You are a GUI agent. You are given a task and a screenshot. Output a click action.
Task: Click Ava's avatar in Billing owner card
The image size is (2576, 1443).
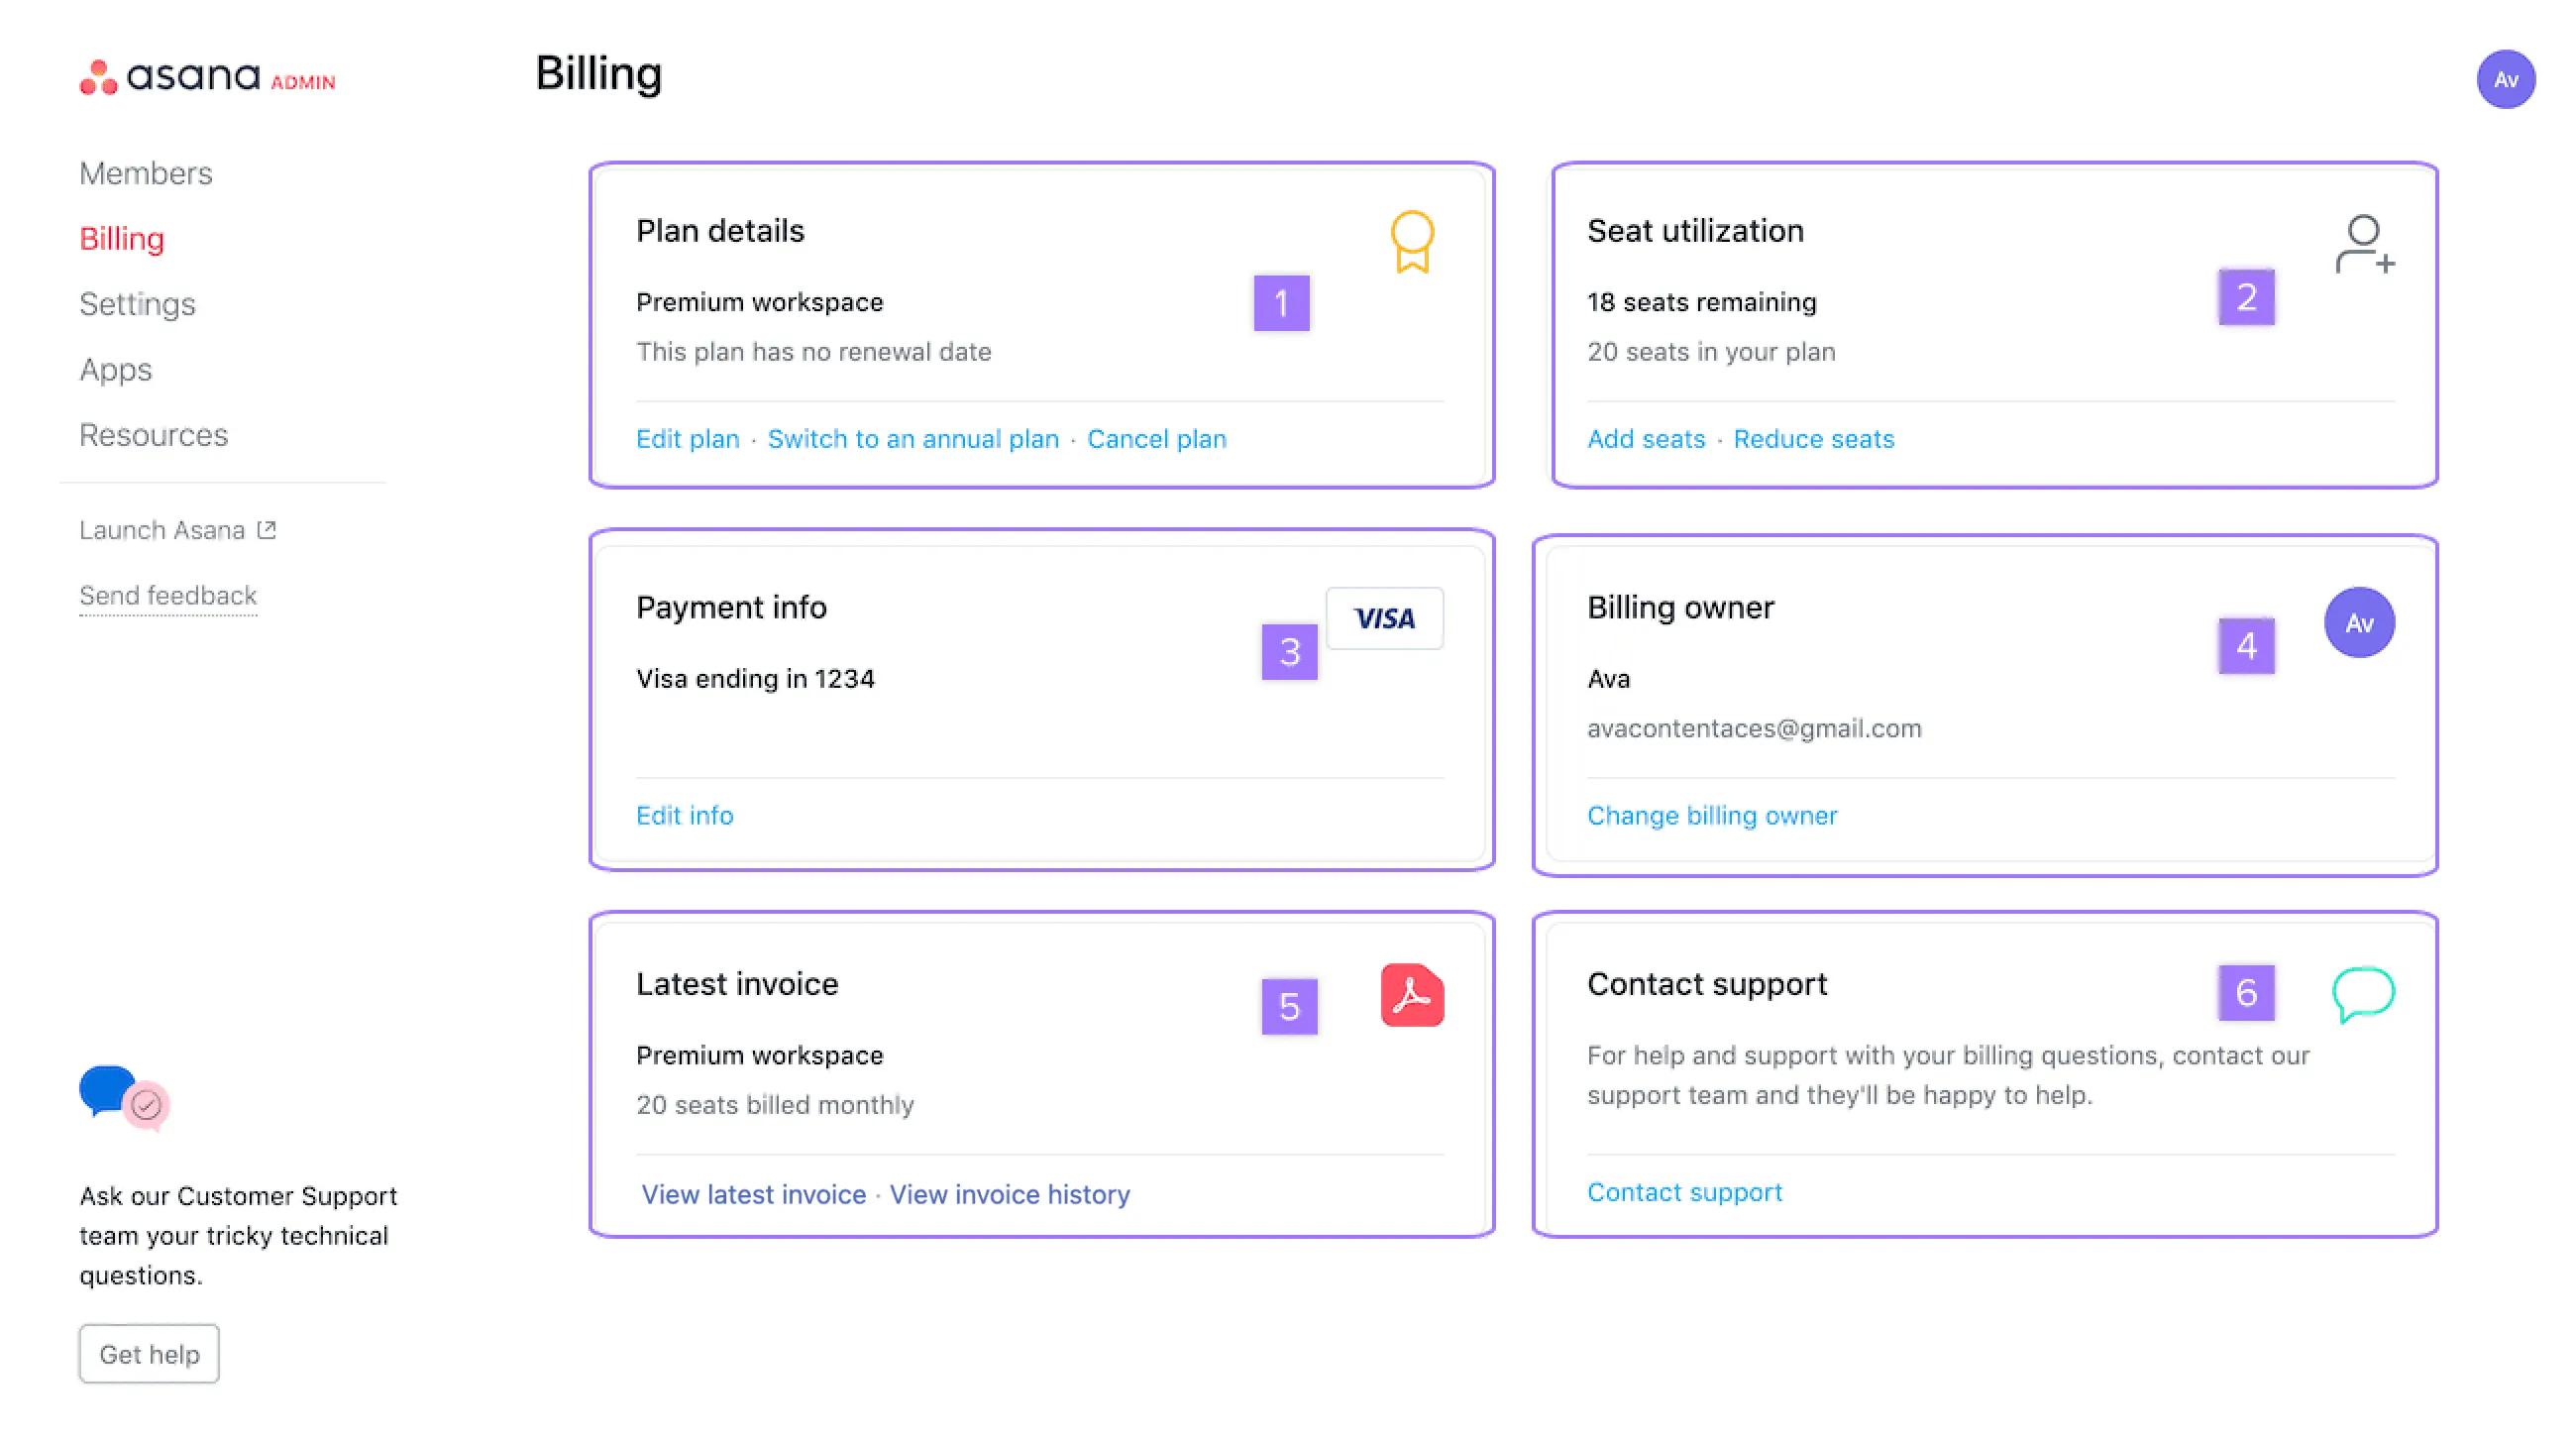(x=2359, y=622)
